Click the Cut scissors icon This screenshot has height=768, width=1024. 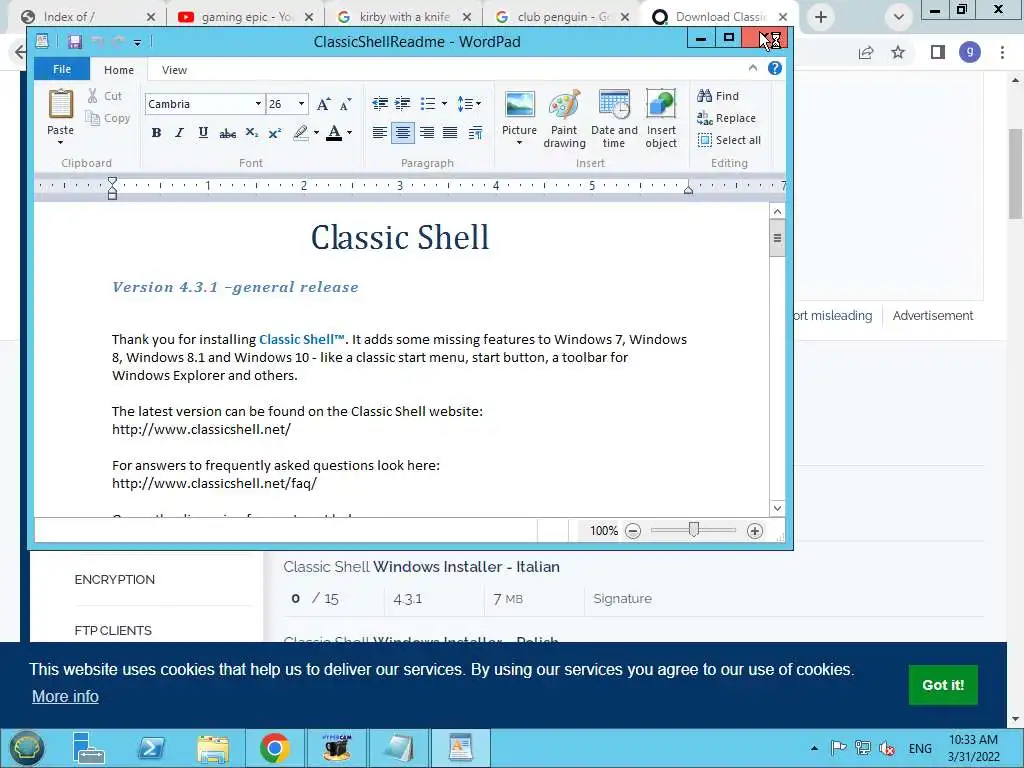(x=93, y=96)
